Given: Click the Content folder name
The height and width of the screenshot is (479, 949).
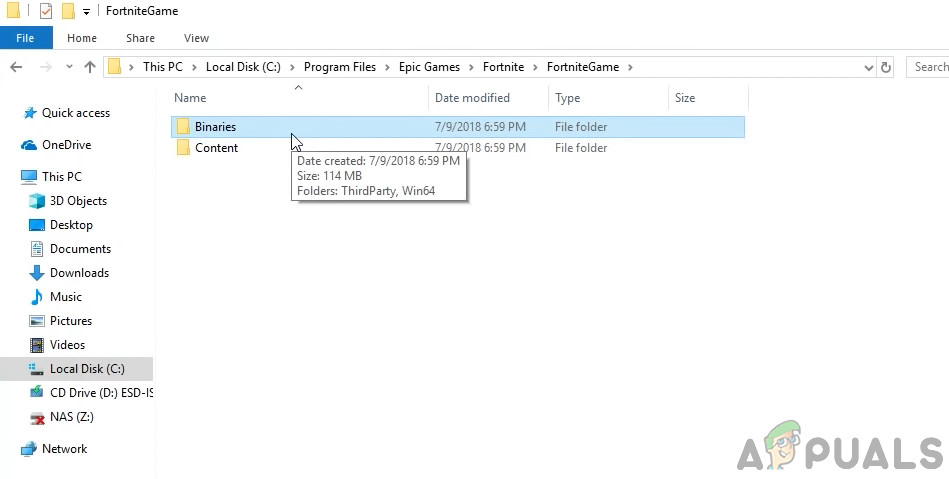Looking at the screenshot, I should pyautogui.click(x=216, y=148).
